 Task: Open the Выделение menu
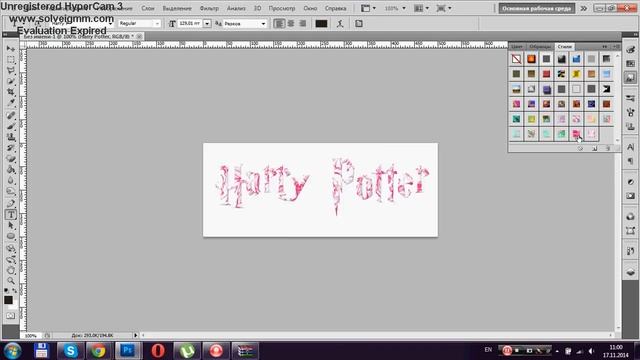[x=177, y=8]
